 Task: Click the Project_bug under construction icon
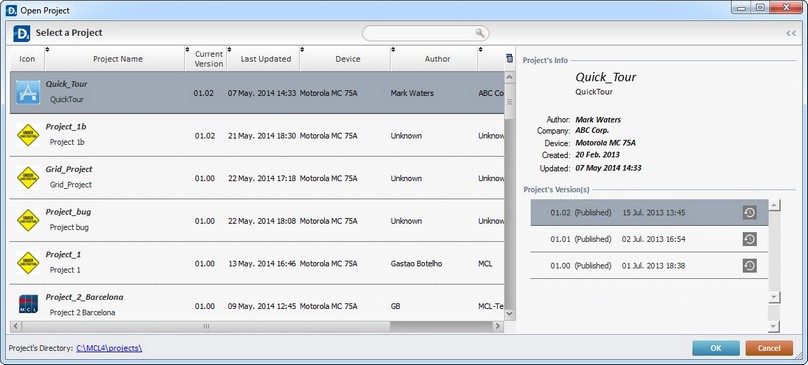click(x=28, y=220)
